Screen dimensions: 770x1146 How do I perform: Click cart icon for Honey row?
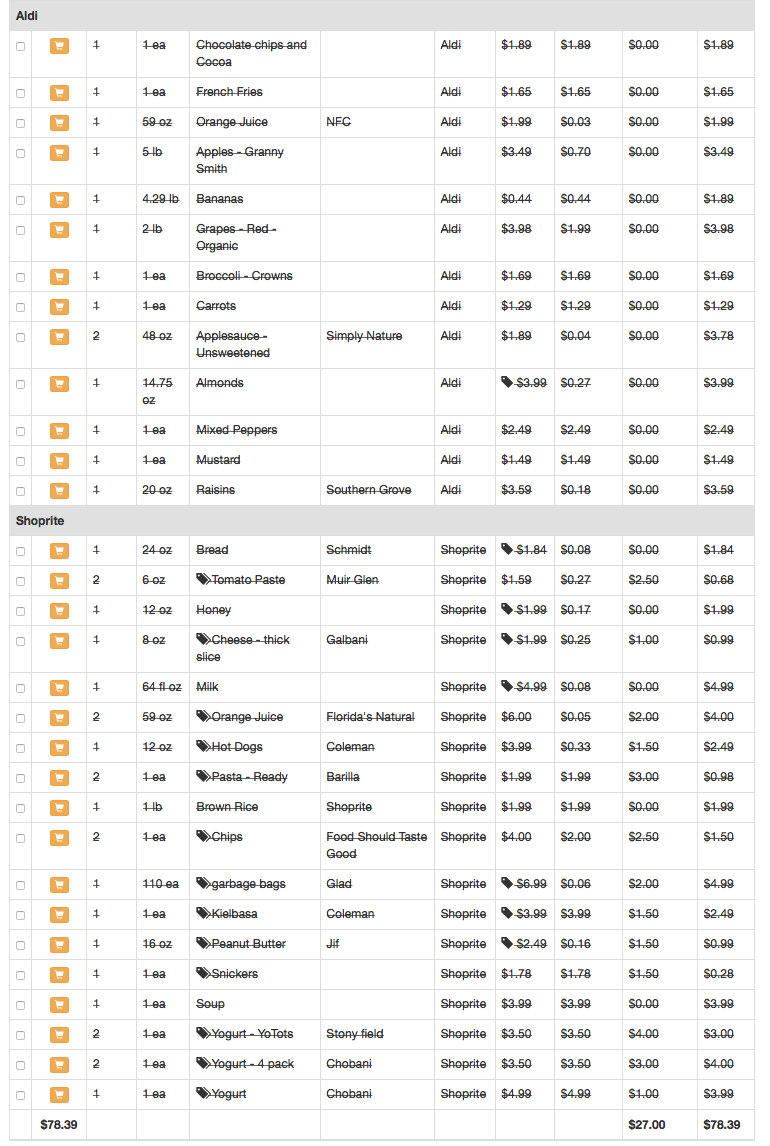pos(59,611)
